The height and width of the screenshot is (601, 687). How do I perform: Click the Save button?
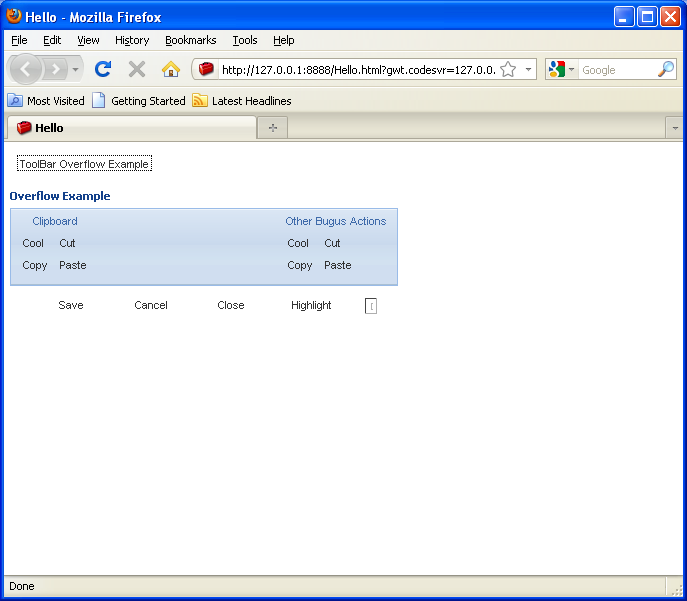[71, 305]
